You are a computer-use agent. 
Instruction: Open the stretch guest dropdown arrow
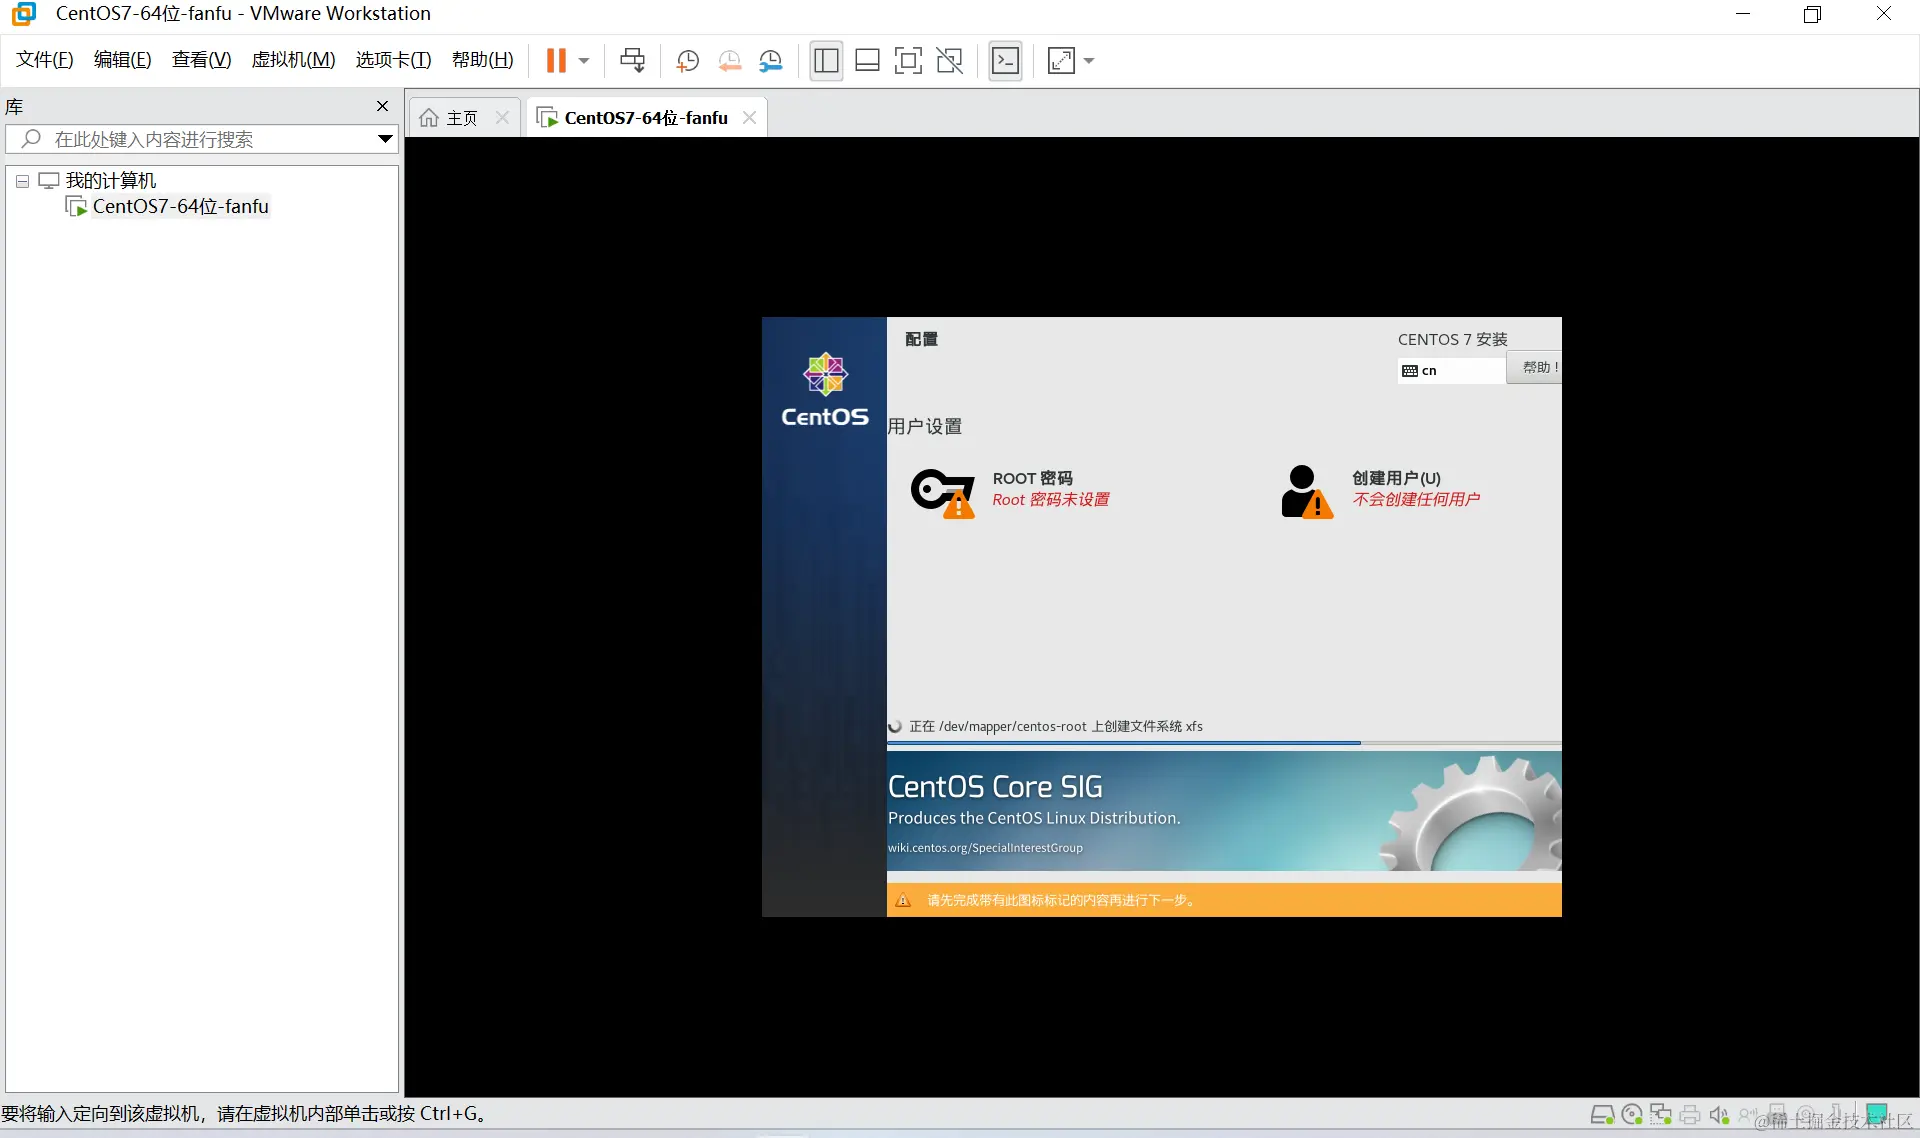[1089, 61]
